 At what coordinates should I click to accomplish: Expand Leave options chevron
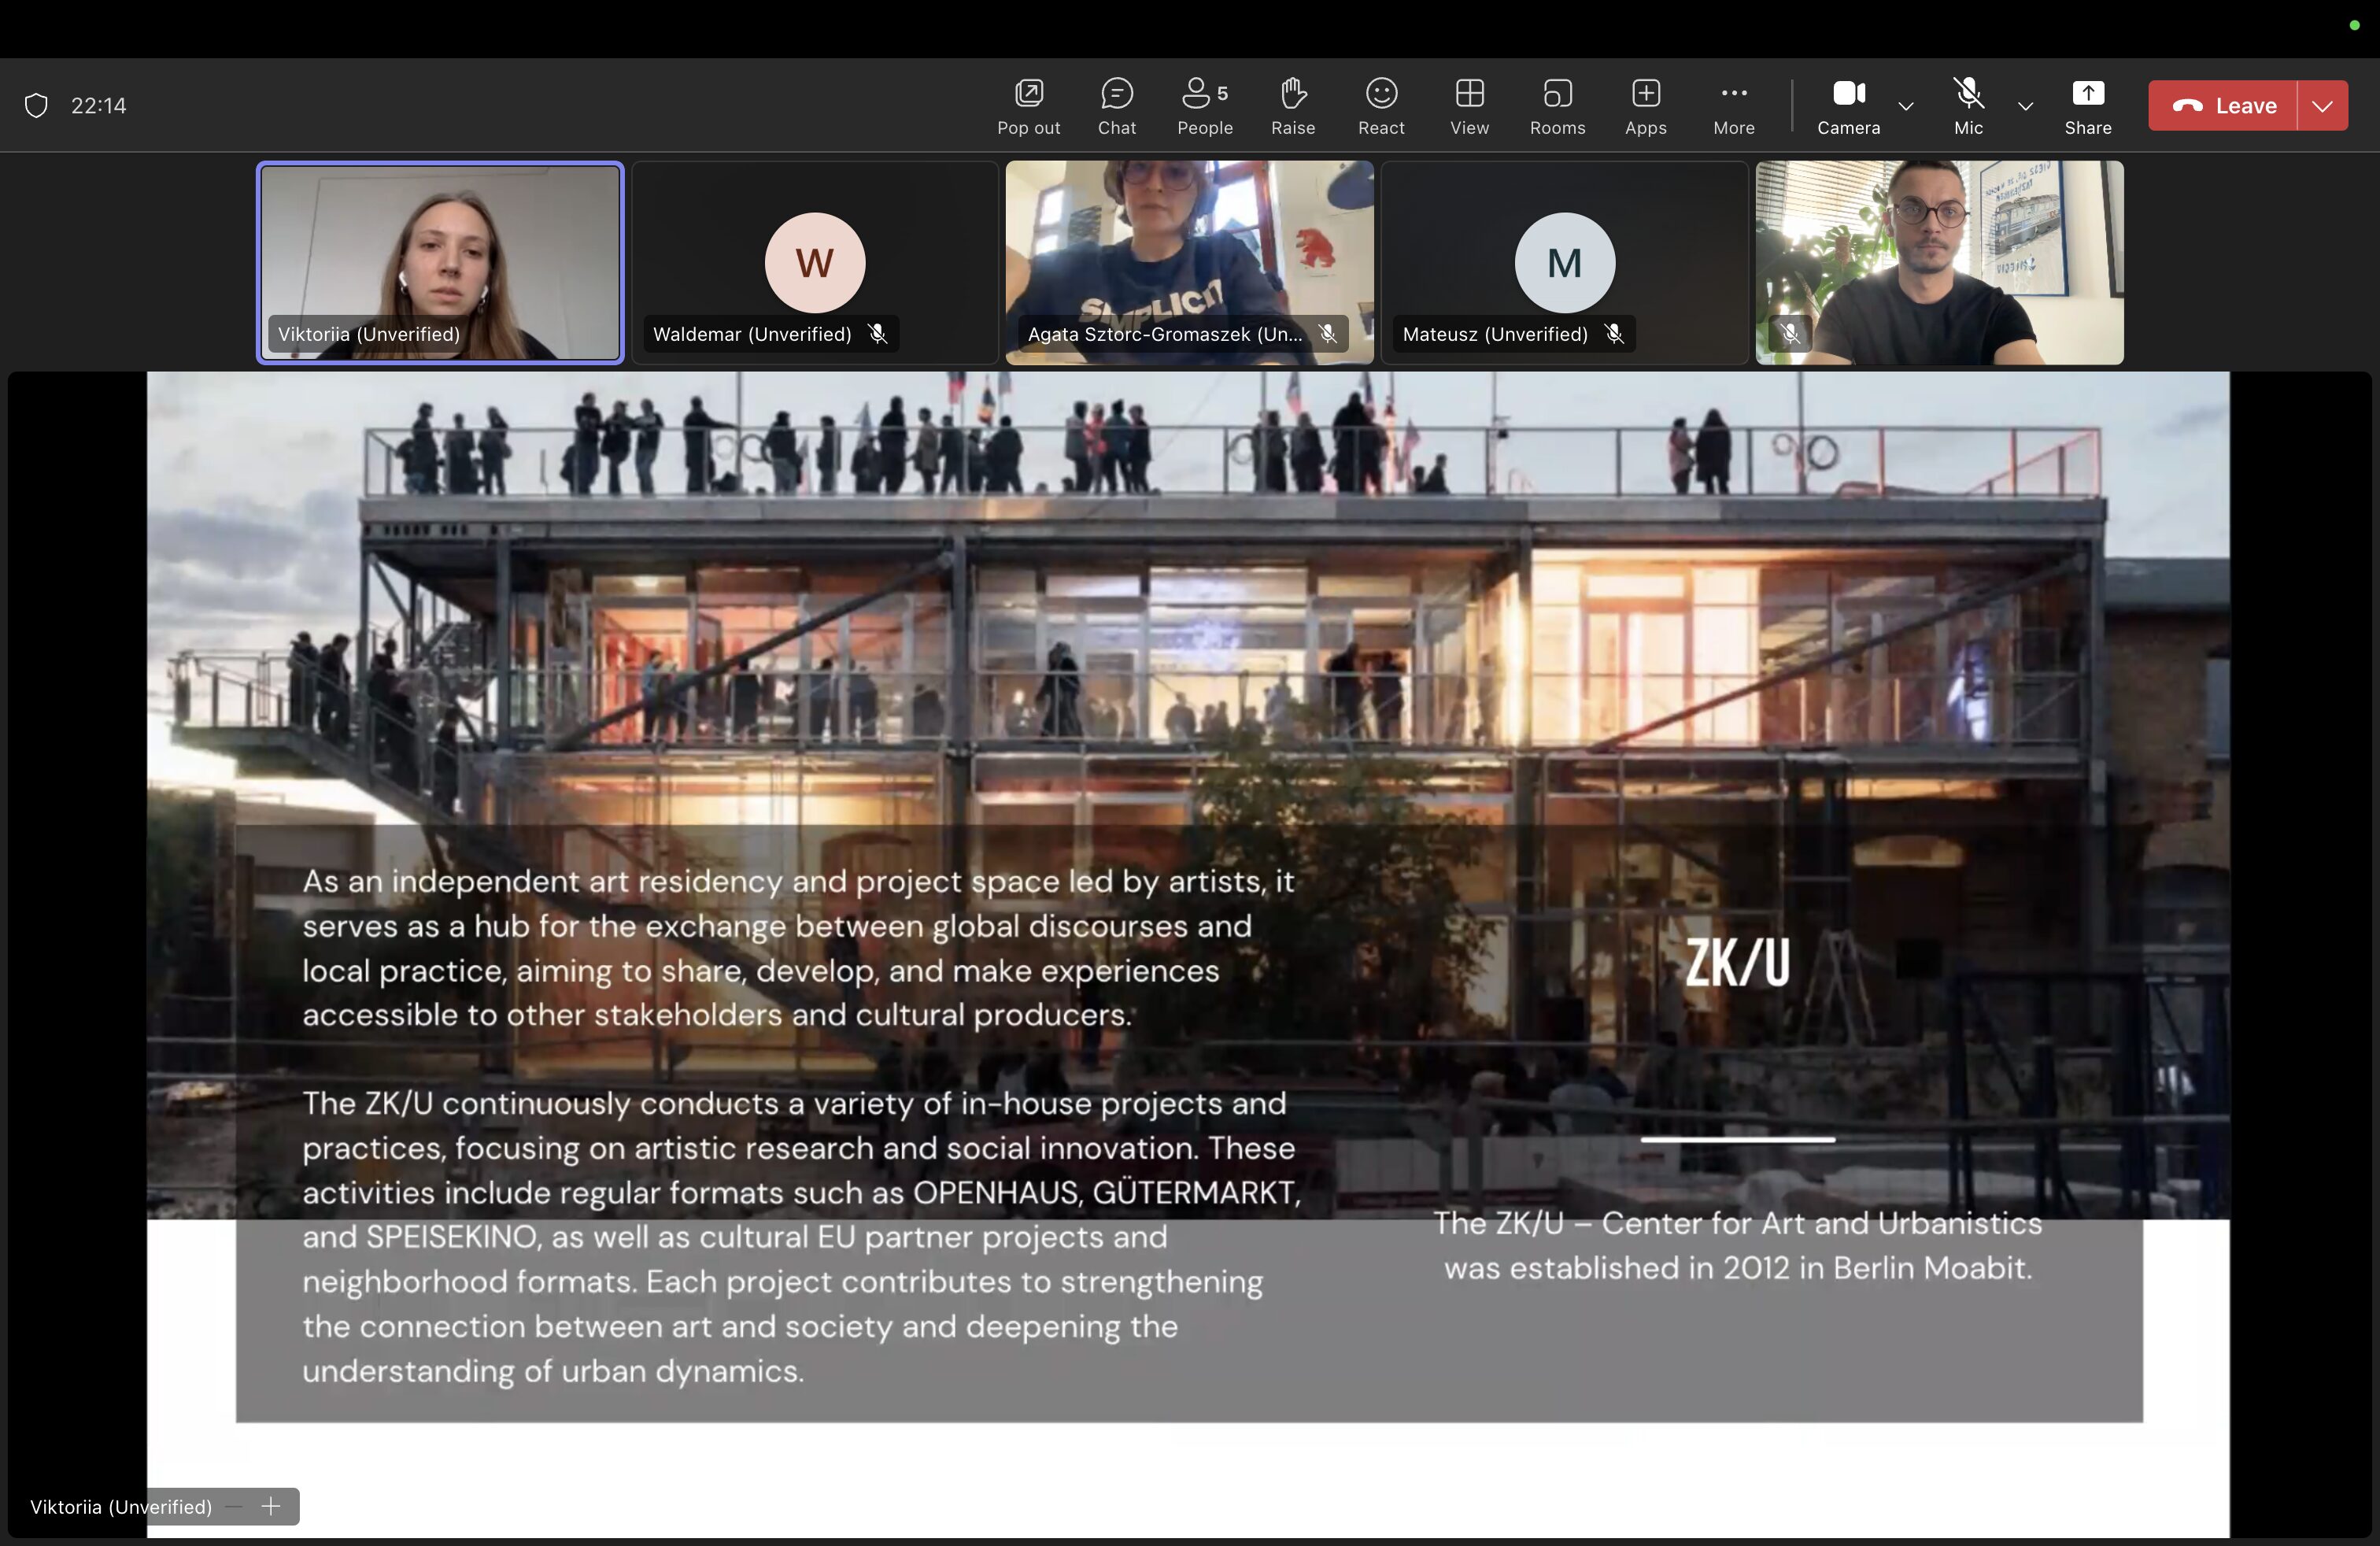(x=2323, y=105)
